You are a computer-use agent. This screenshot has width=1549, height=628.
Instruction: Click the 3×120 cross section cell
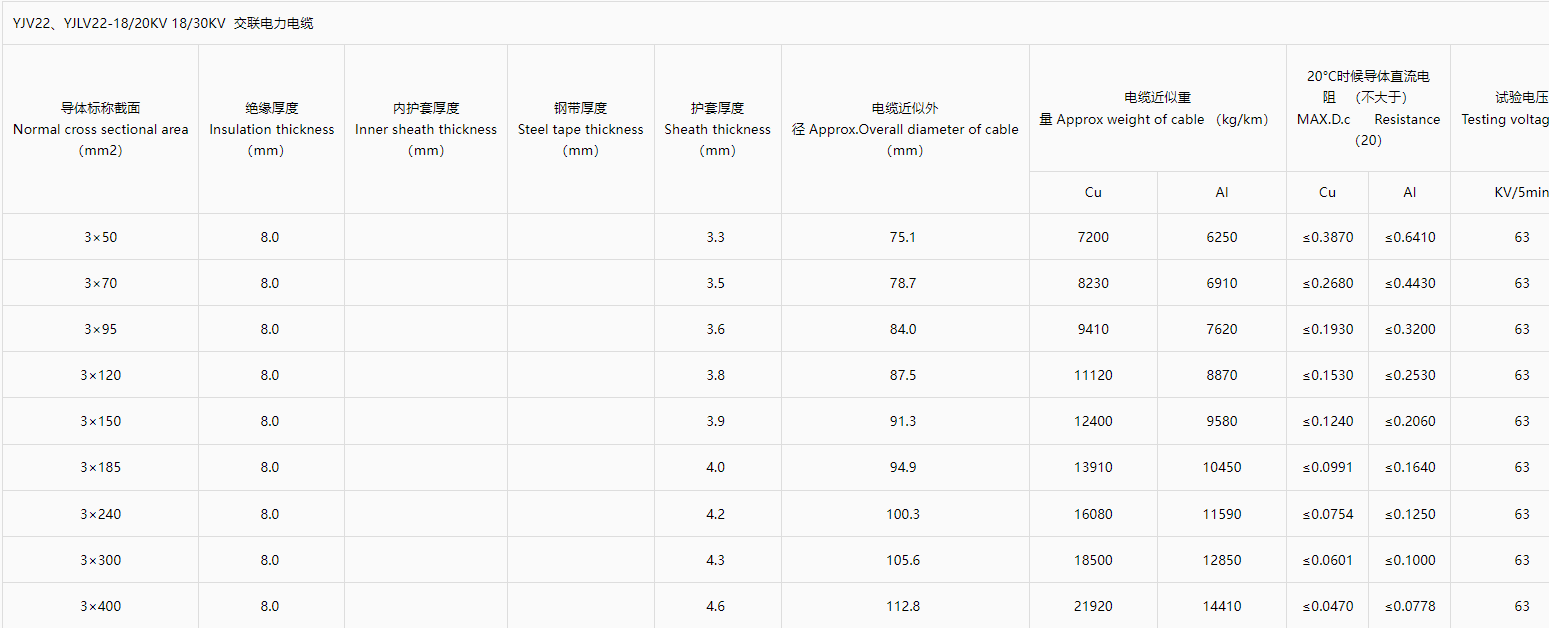click(x=101, y=375)
